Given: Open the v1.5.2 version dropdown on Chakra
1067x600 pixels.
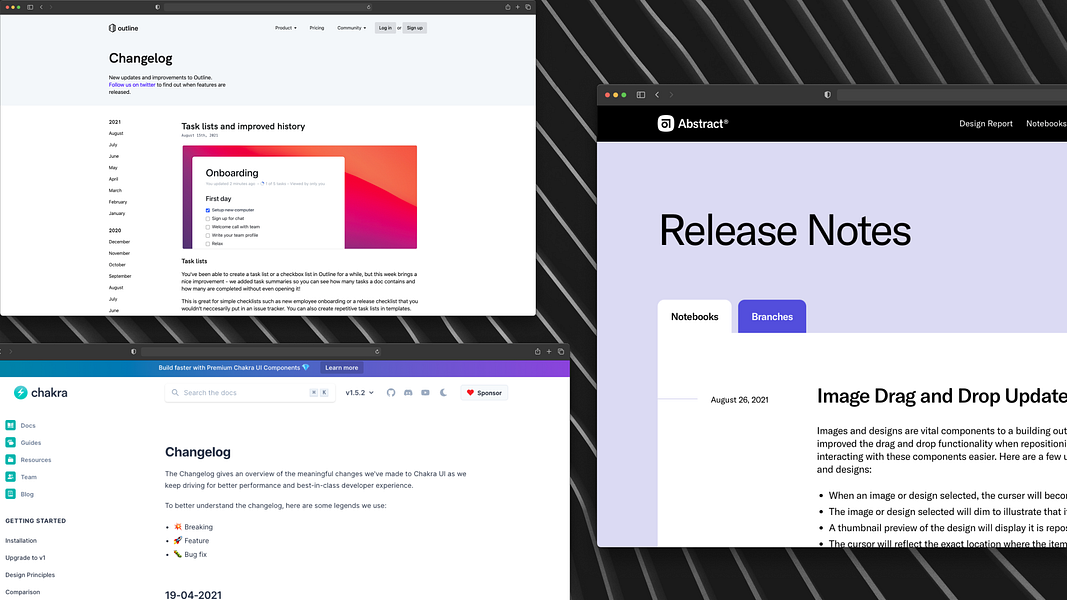Looking at the screenshot, I should click(x=359, y=393).
